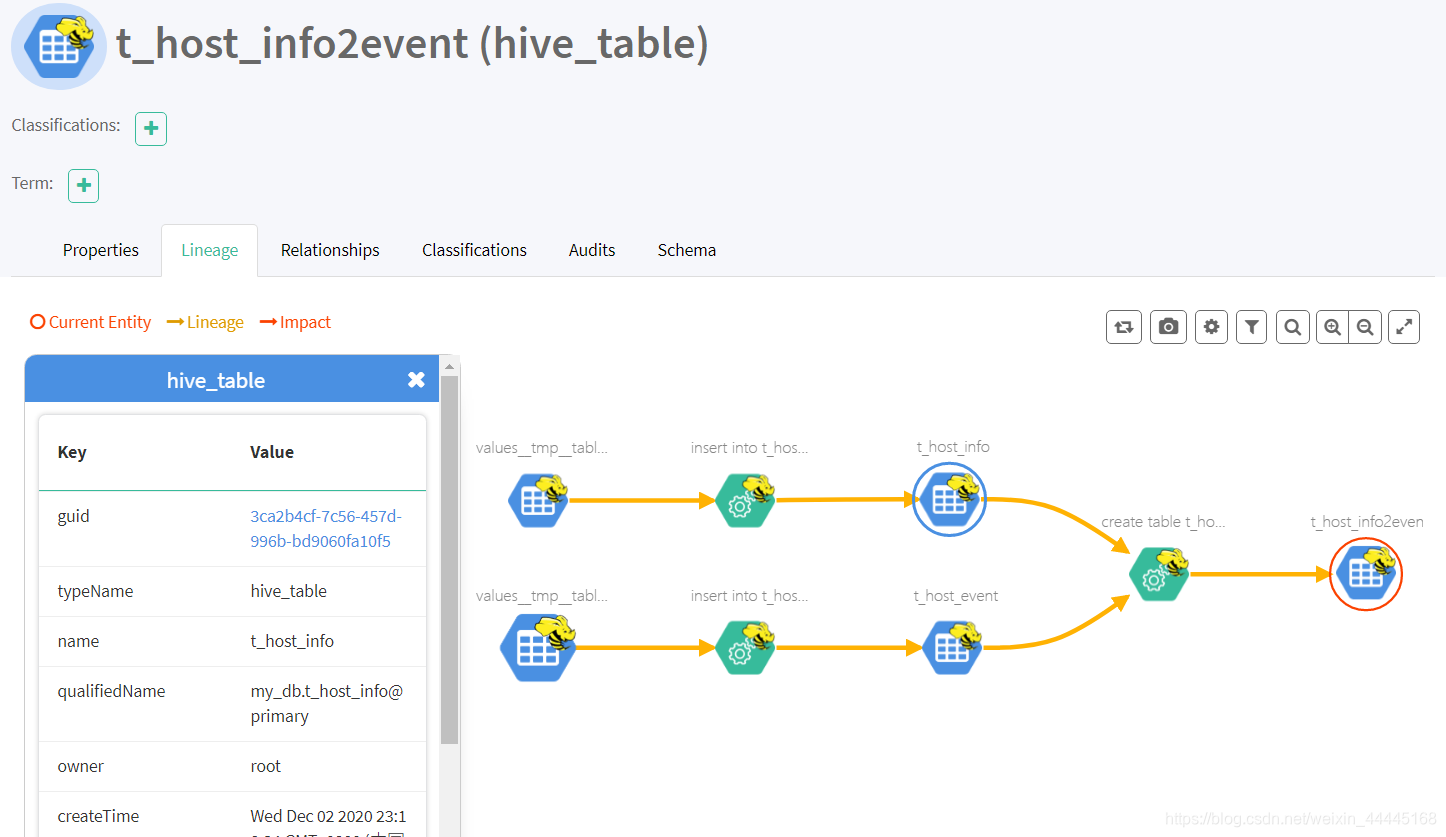
Task: Click the name value t_host_info
Action: tap(292, 641)
